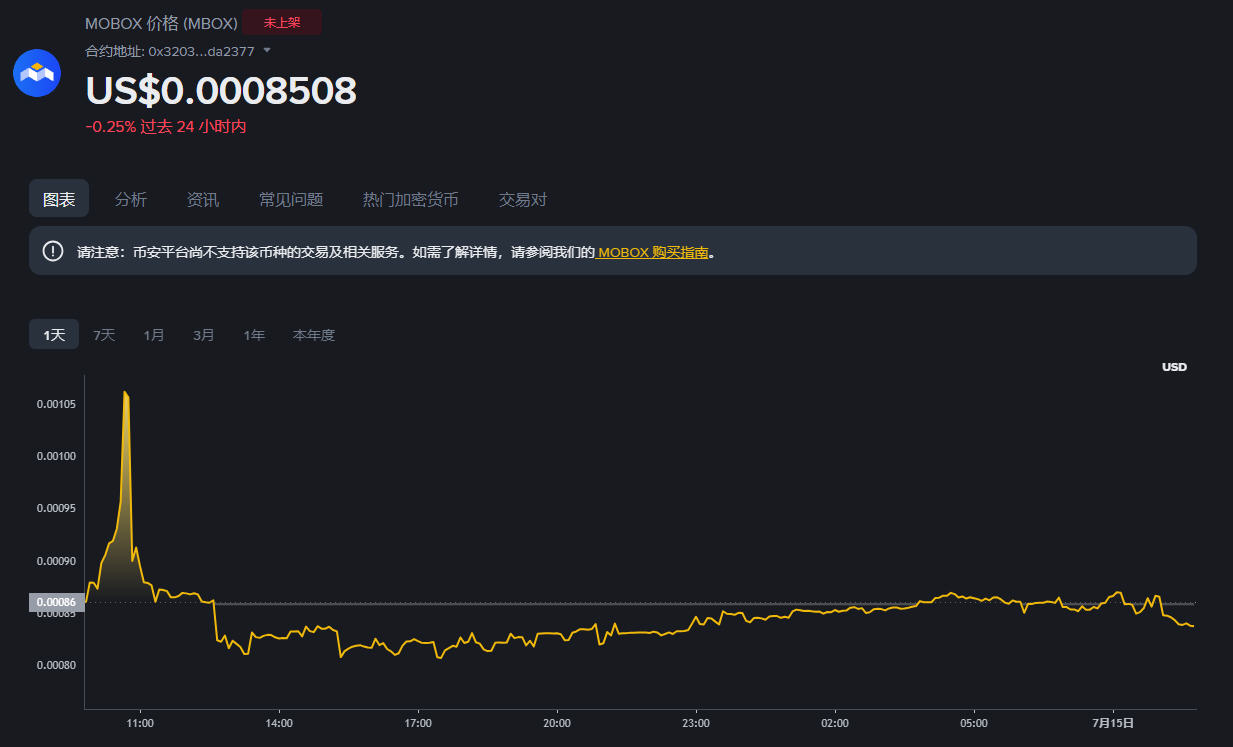1233x747 pixels.
Task: Select the 1月 time range
Action: point(154,335)
